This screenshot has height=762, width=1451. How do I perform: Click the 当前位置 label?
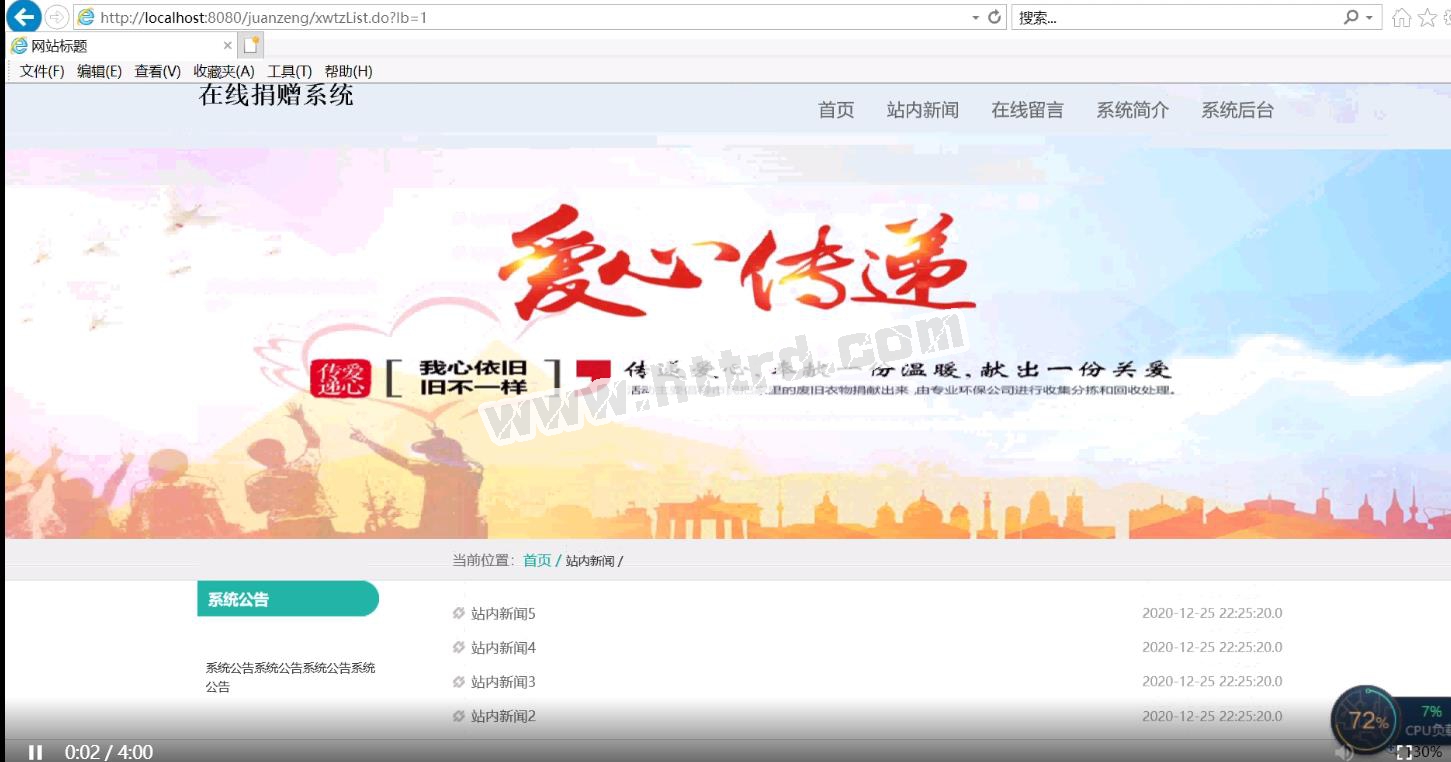(x=483, y=560)
